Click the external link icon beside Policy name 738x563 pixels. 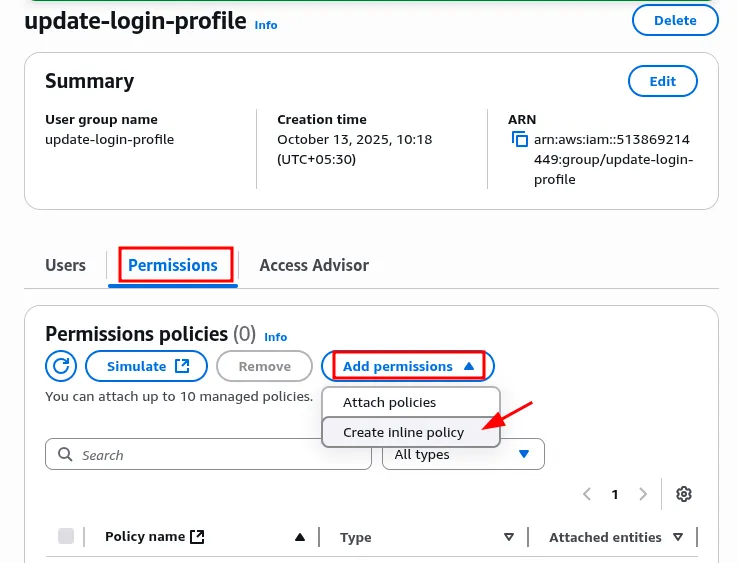[x=197, y=537]
